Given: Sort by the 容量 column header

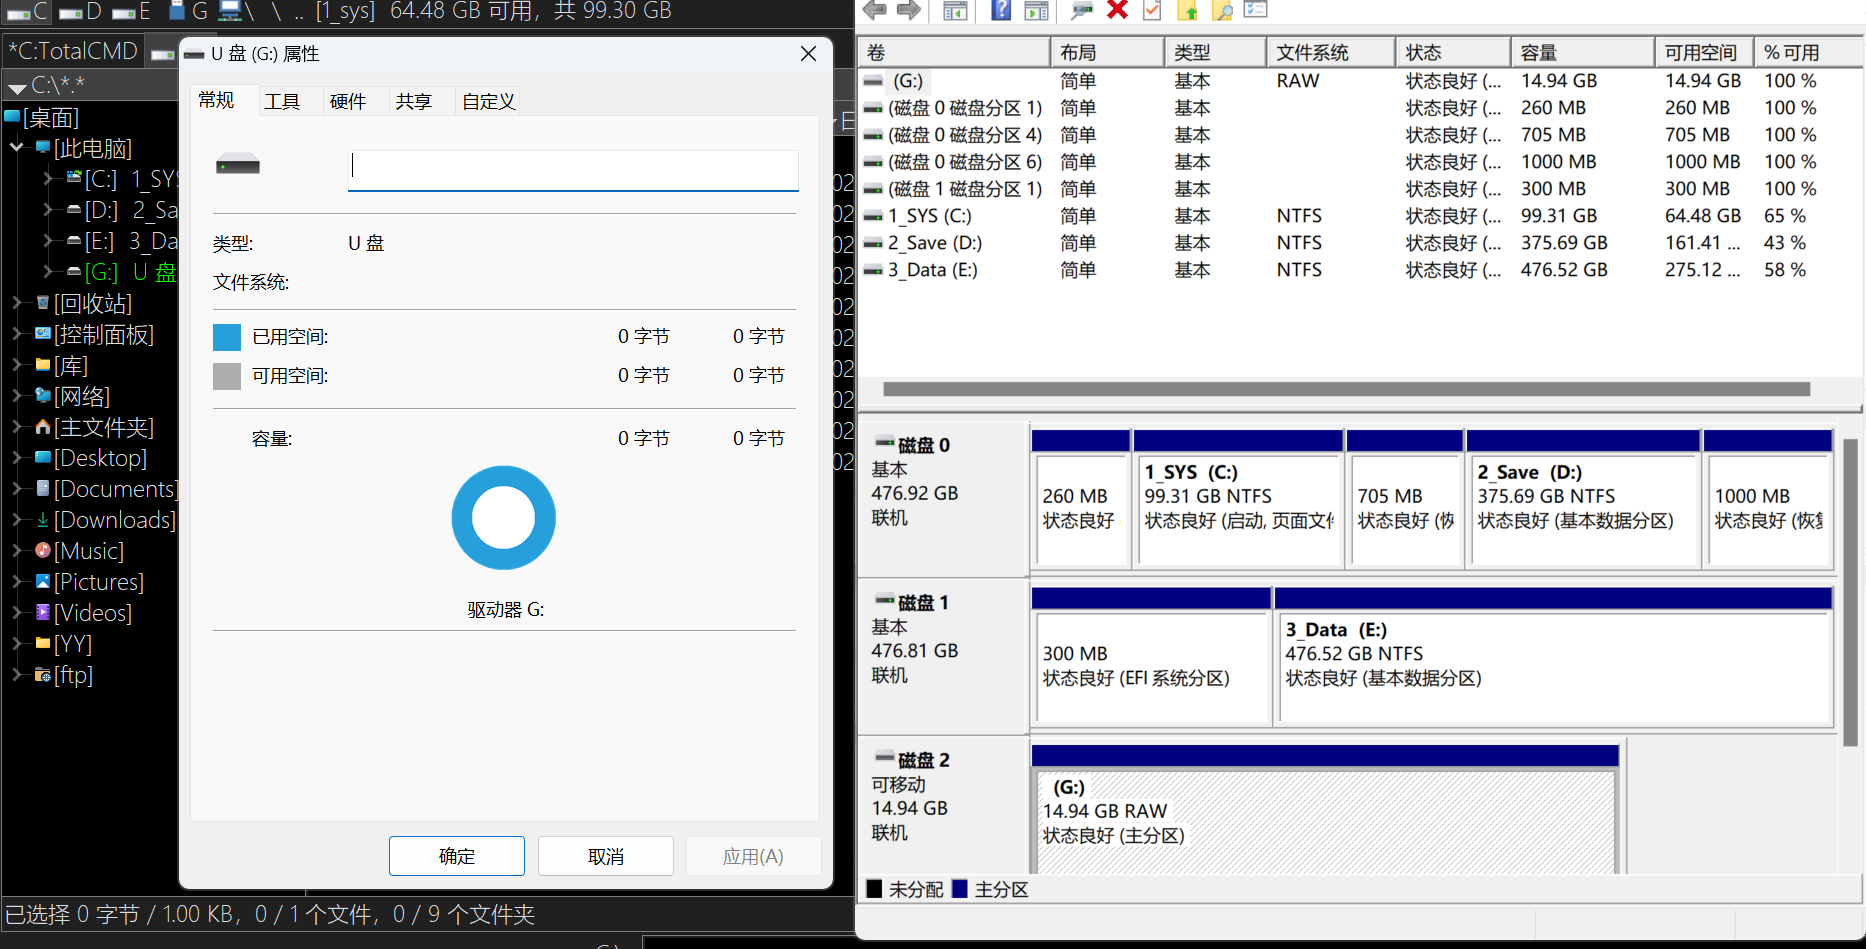Looking at the screenshot, I should (x=1582, y=53).
